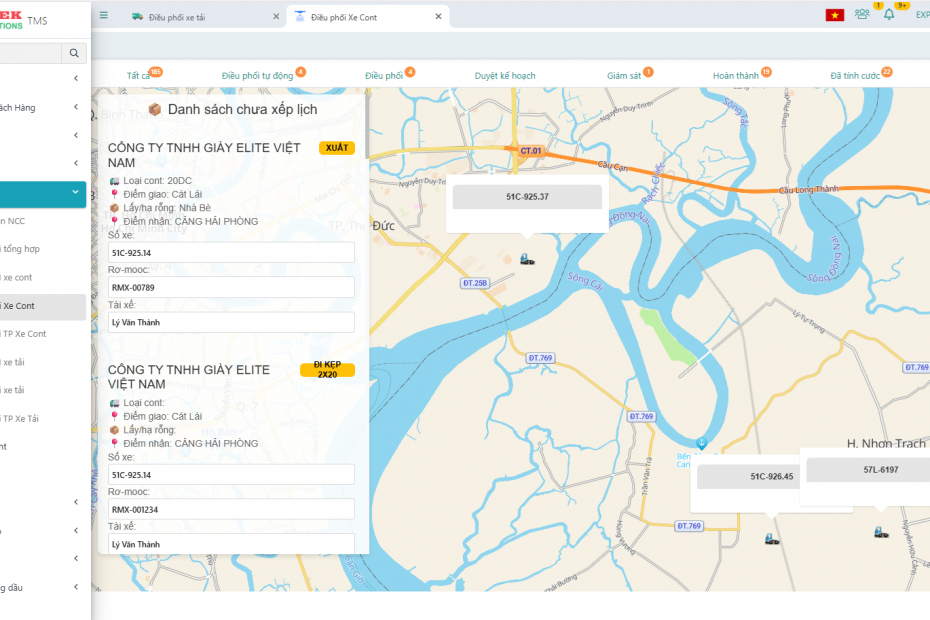This screenshot has width=930, height=620.
Task: Open the Giám sát navigation tab
Action: coord(627,74)
